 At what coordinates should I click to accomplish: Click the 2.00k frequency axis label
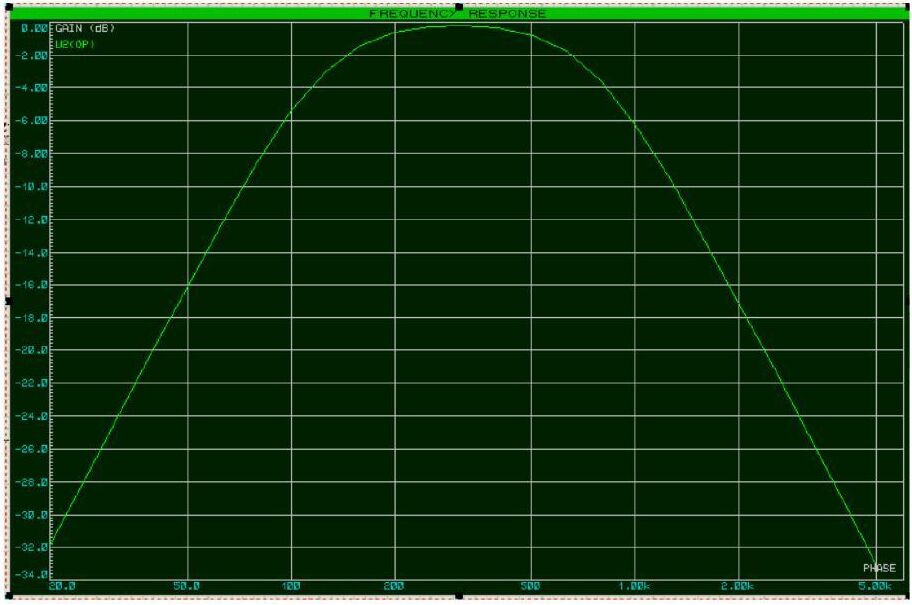coord(738,586)
